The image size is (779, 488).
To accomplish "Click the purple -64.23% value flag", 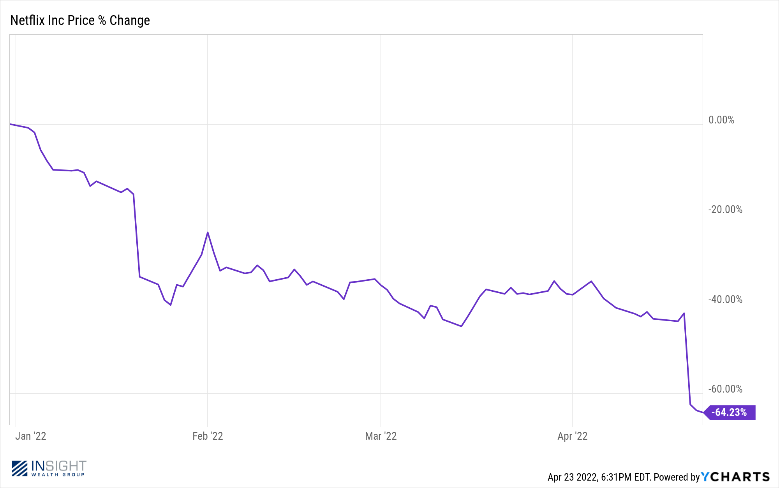I will (x=730, y=412).
